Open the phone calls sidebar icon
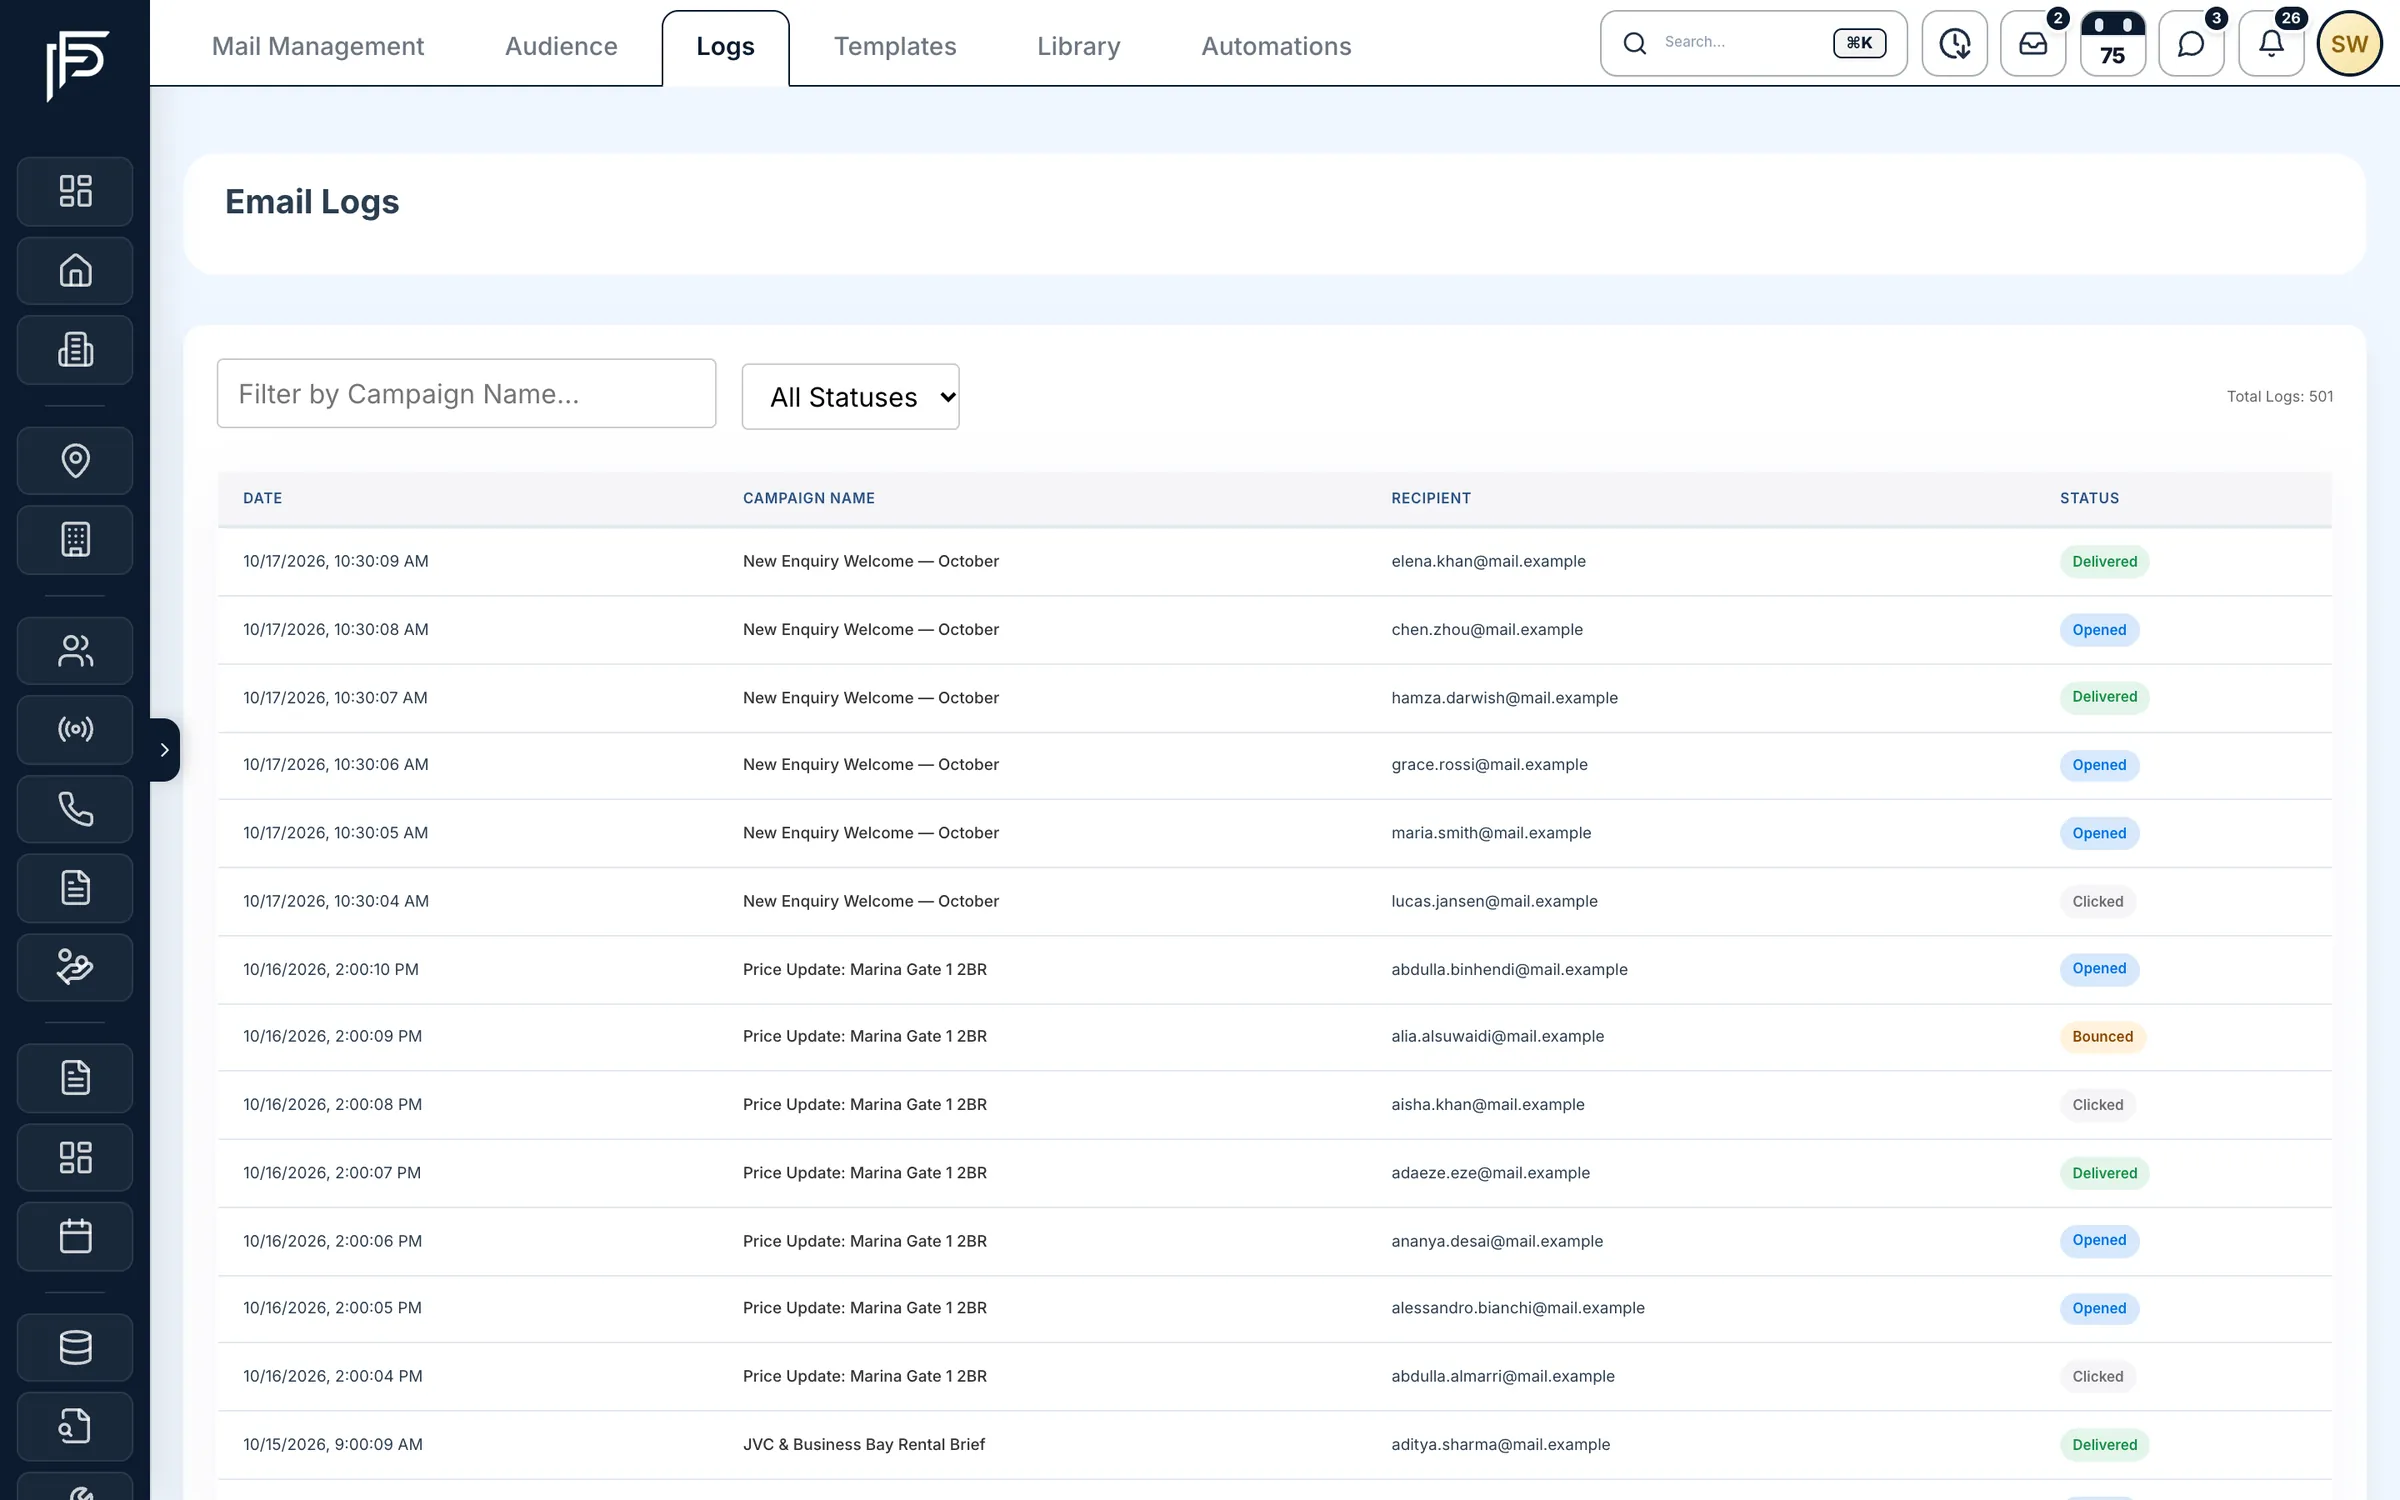2400x1500 pixels. coord(75,809)
